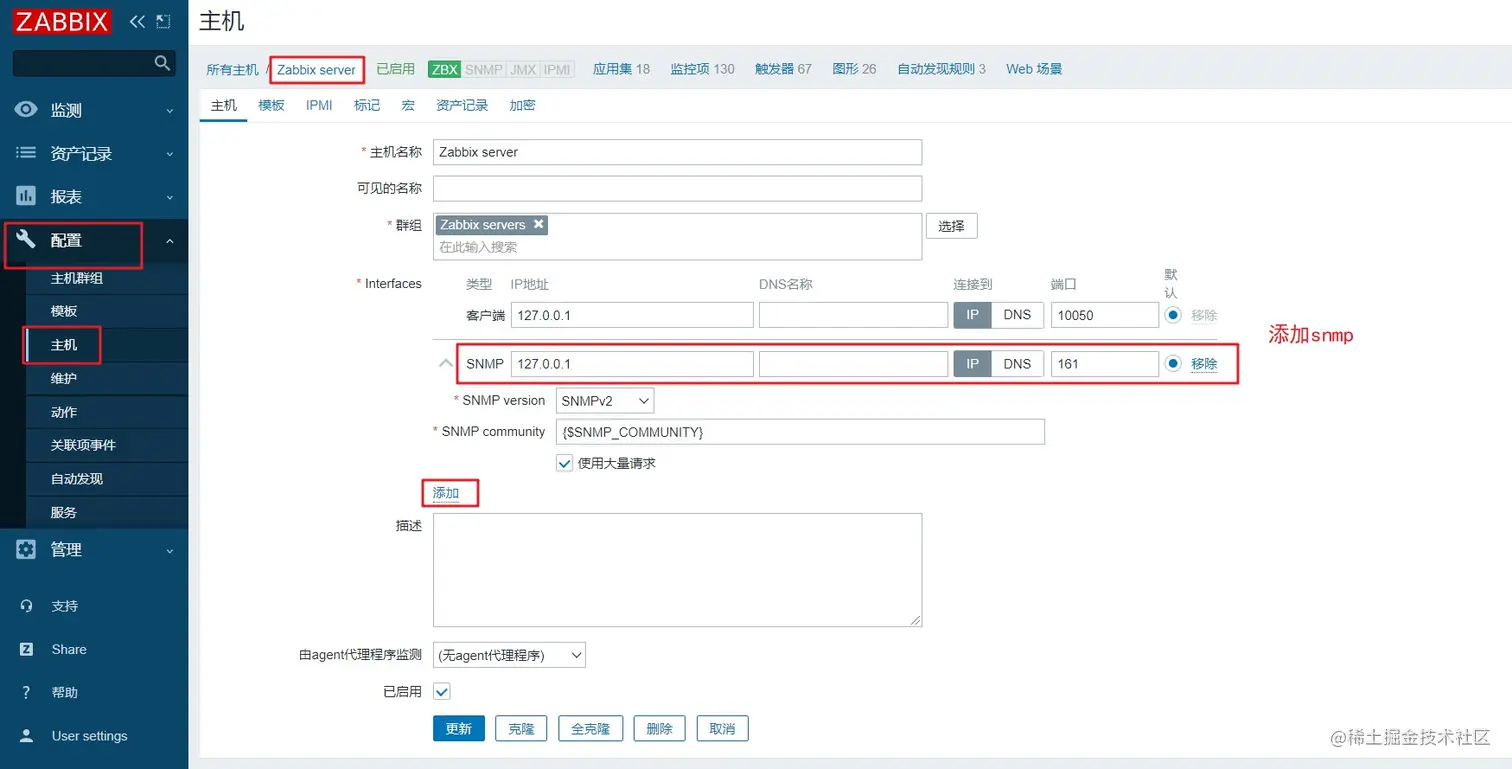Select default radio for SNMP interface

1173,364
